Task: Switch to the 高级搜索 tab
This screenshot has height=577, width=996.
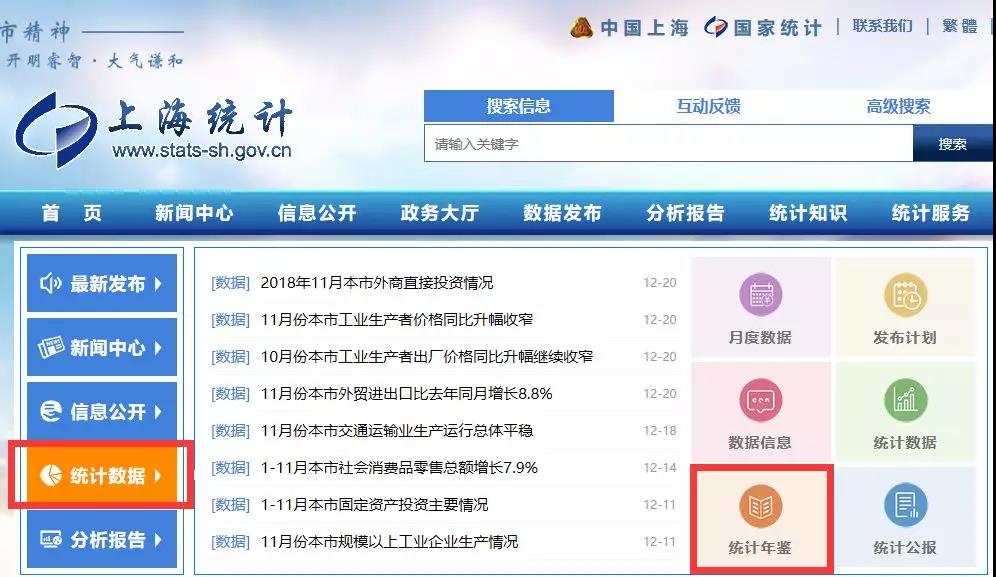Action: pyautogui.click(x=897, y=106)
